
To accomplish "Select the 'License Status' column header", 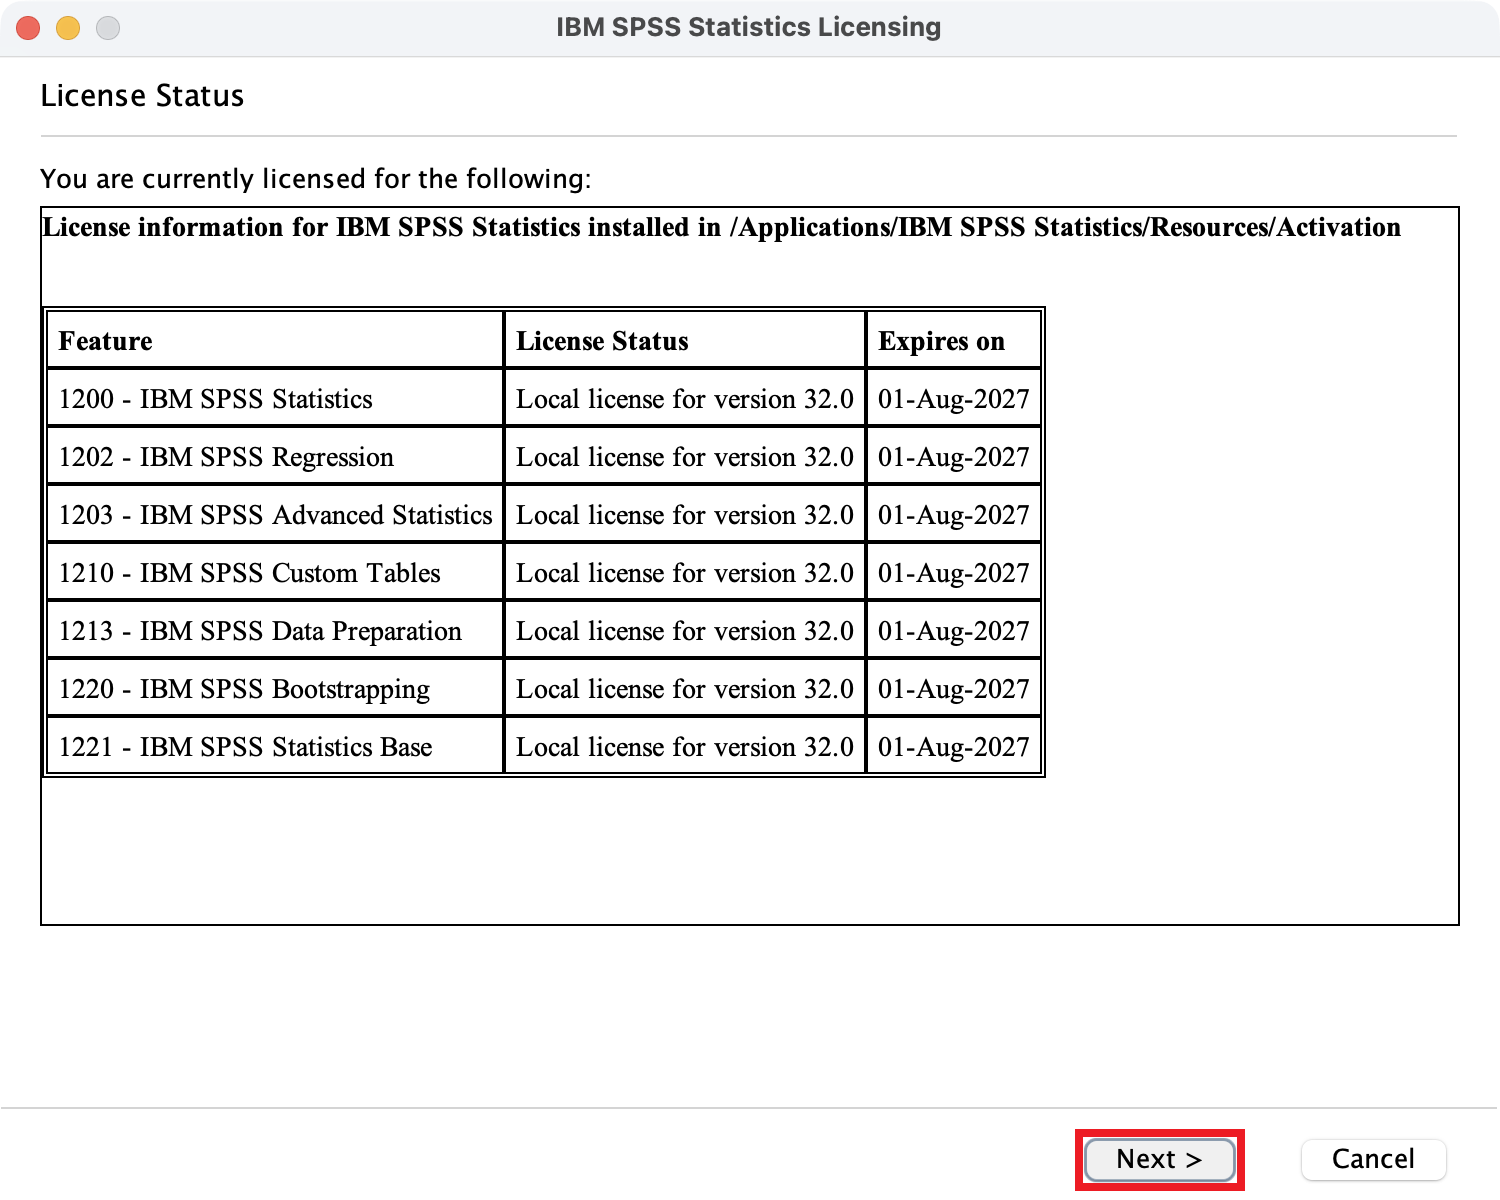I will 685,340.
